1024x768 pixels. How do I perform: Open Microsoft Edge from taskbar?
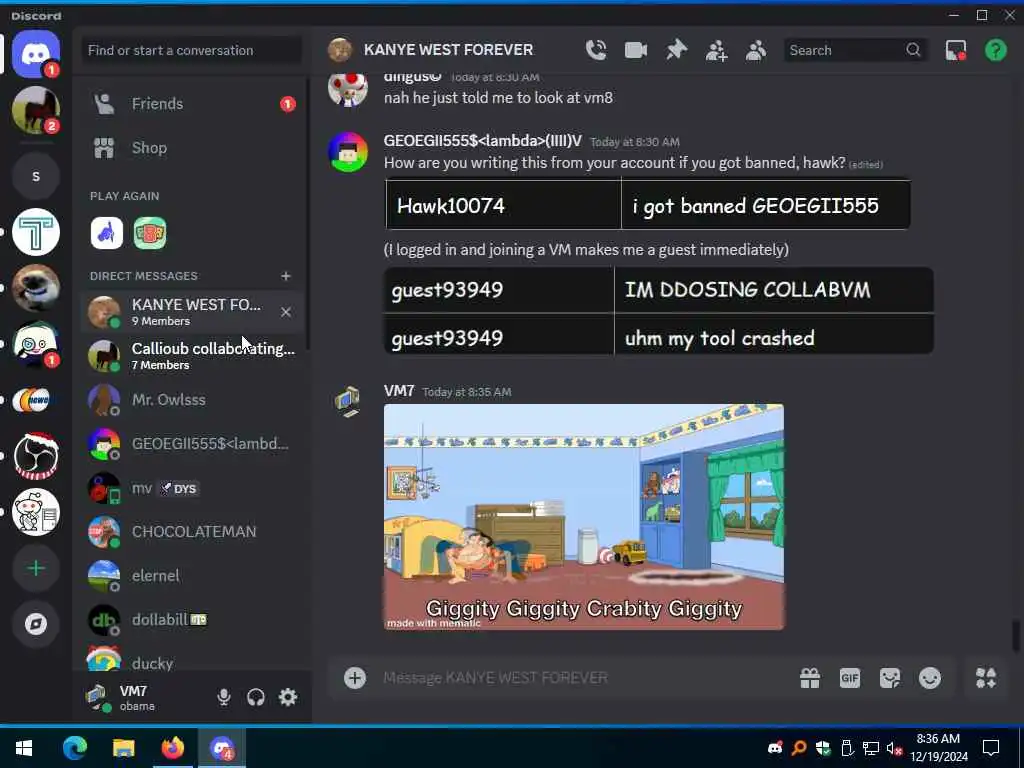coord(74,748)
